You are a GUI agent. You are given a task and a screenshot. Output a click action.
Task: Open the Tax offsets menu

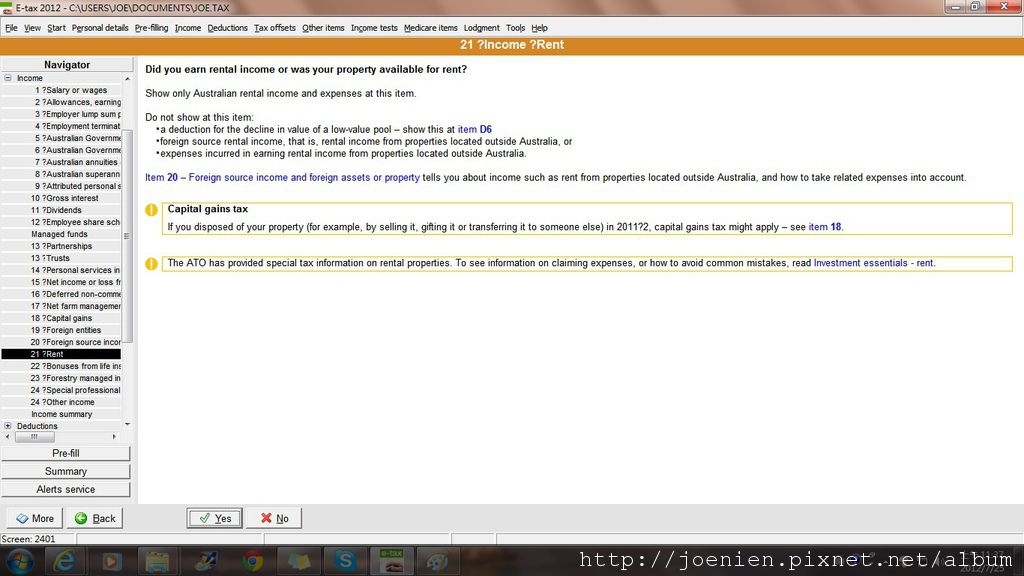[274, 28]
